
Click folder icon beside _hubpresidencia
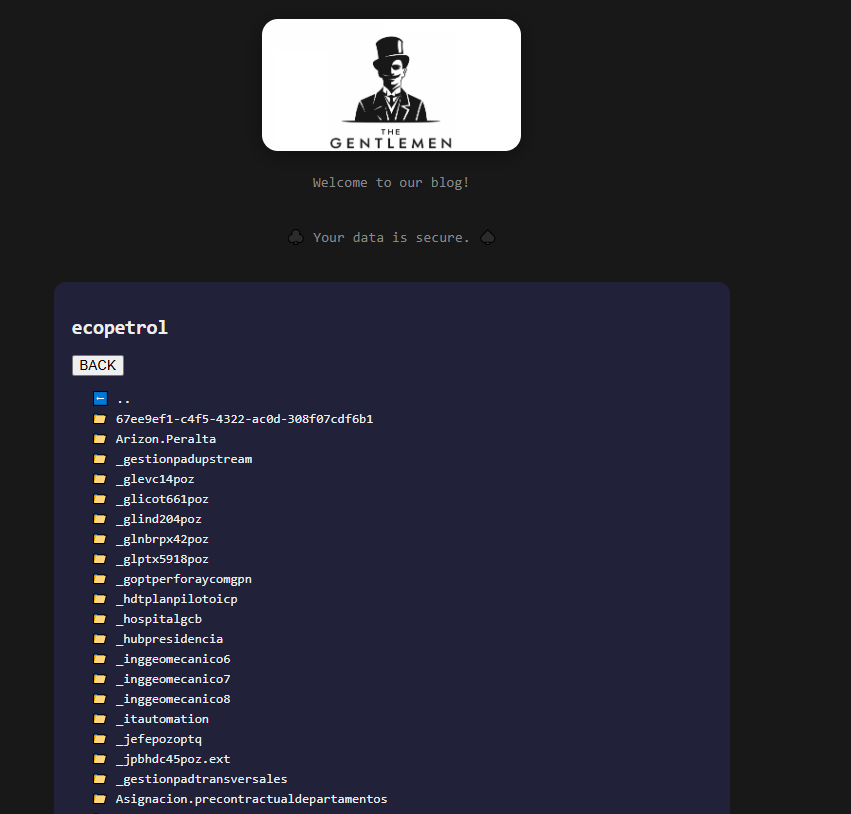coord(100,639)
